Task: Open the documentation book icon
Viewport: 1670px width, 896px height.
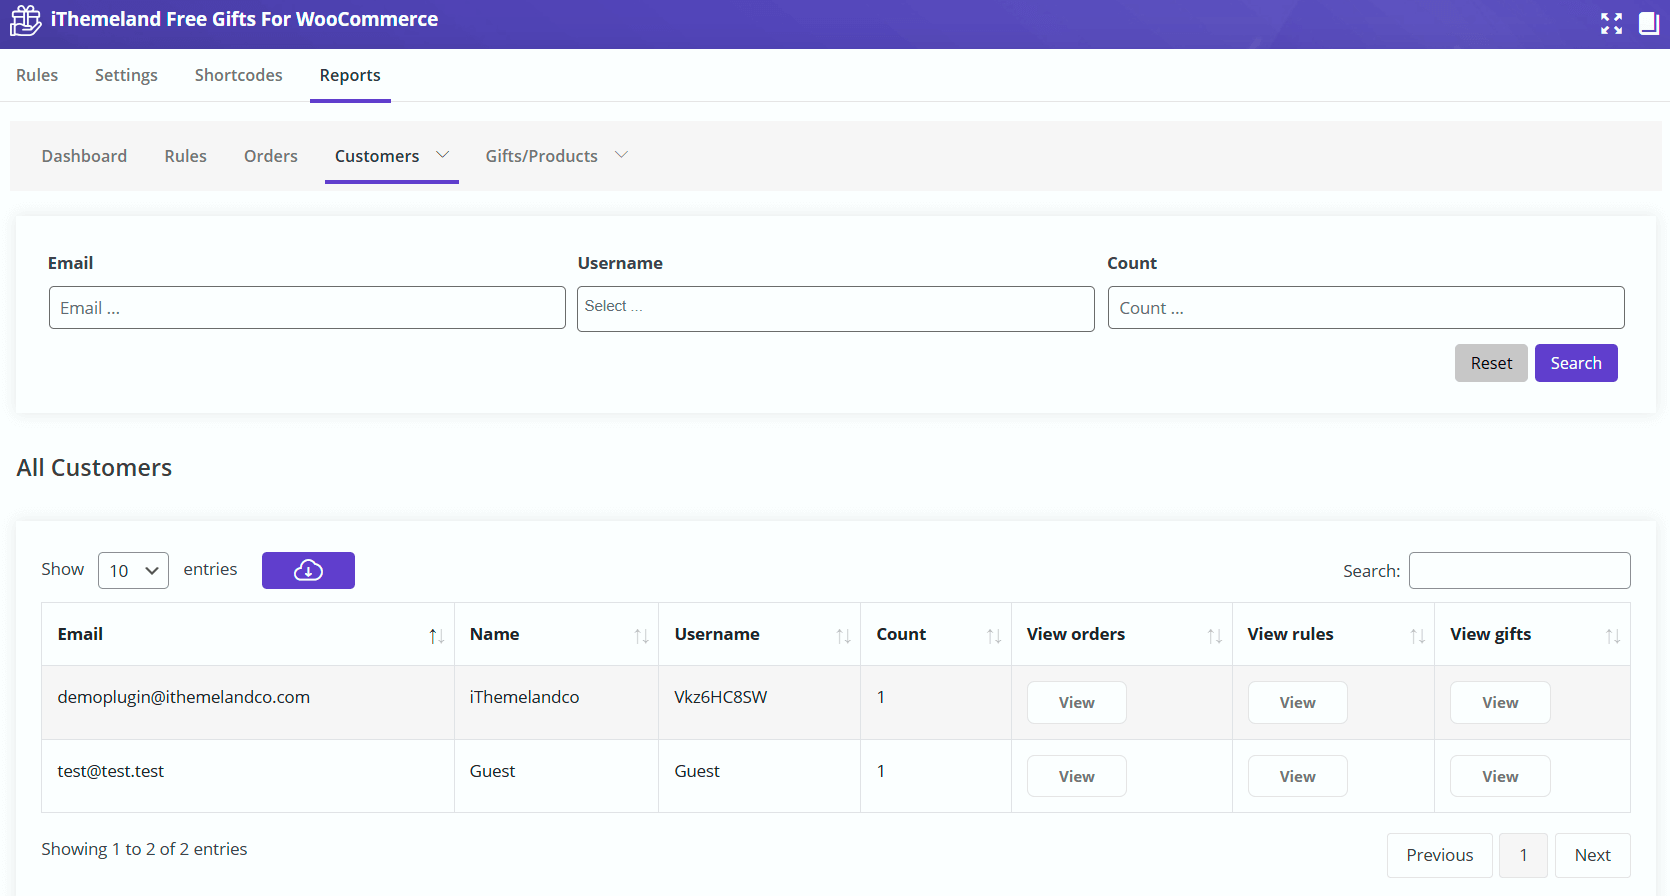Action: (1649, 24)
